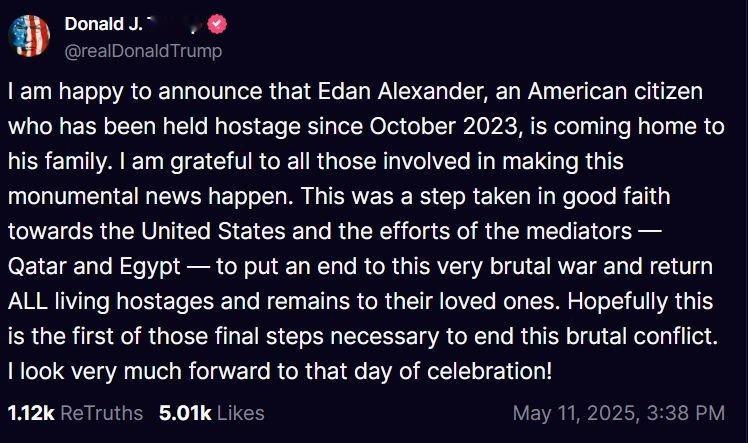Click the word celebration! ending the post

489,371
